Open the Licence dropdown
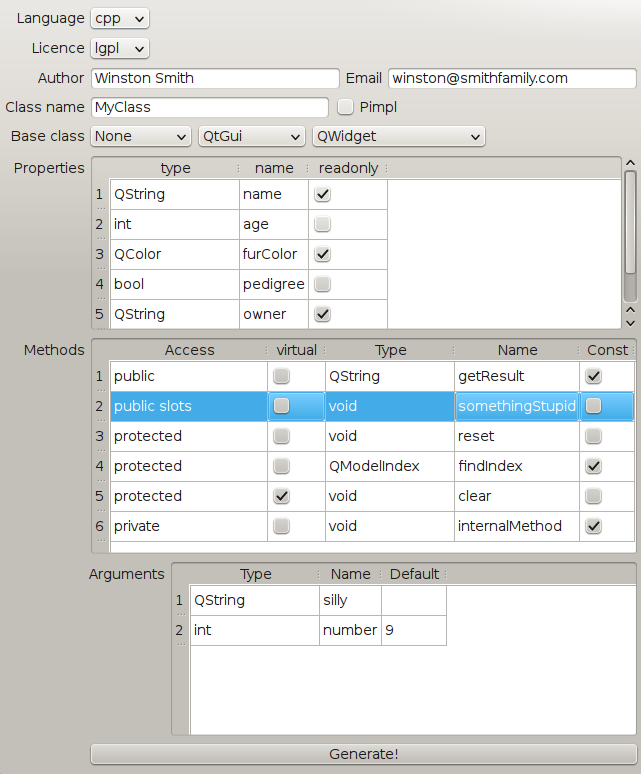The height and width of the screenshot is (774, 641). coord(119,48)
